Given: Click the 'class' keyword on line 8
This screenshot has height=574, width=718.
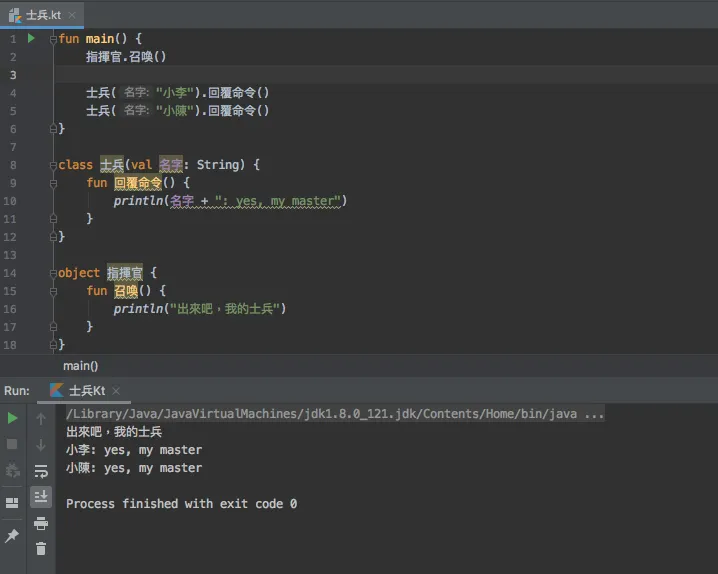Looking at the screenshot, I should 76,165.
